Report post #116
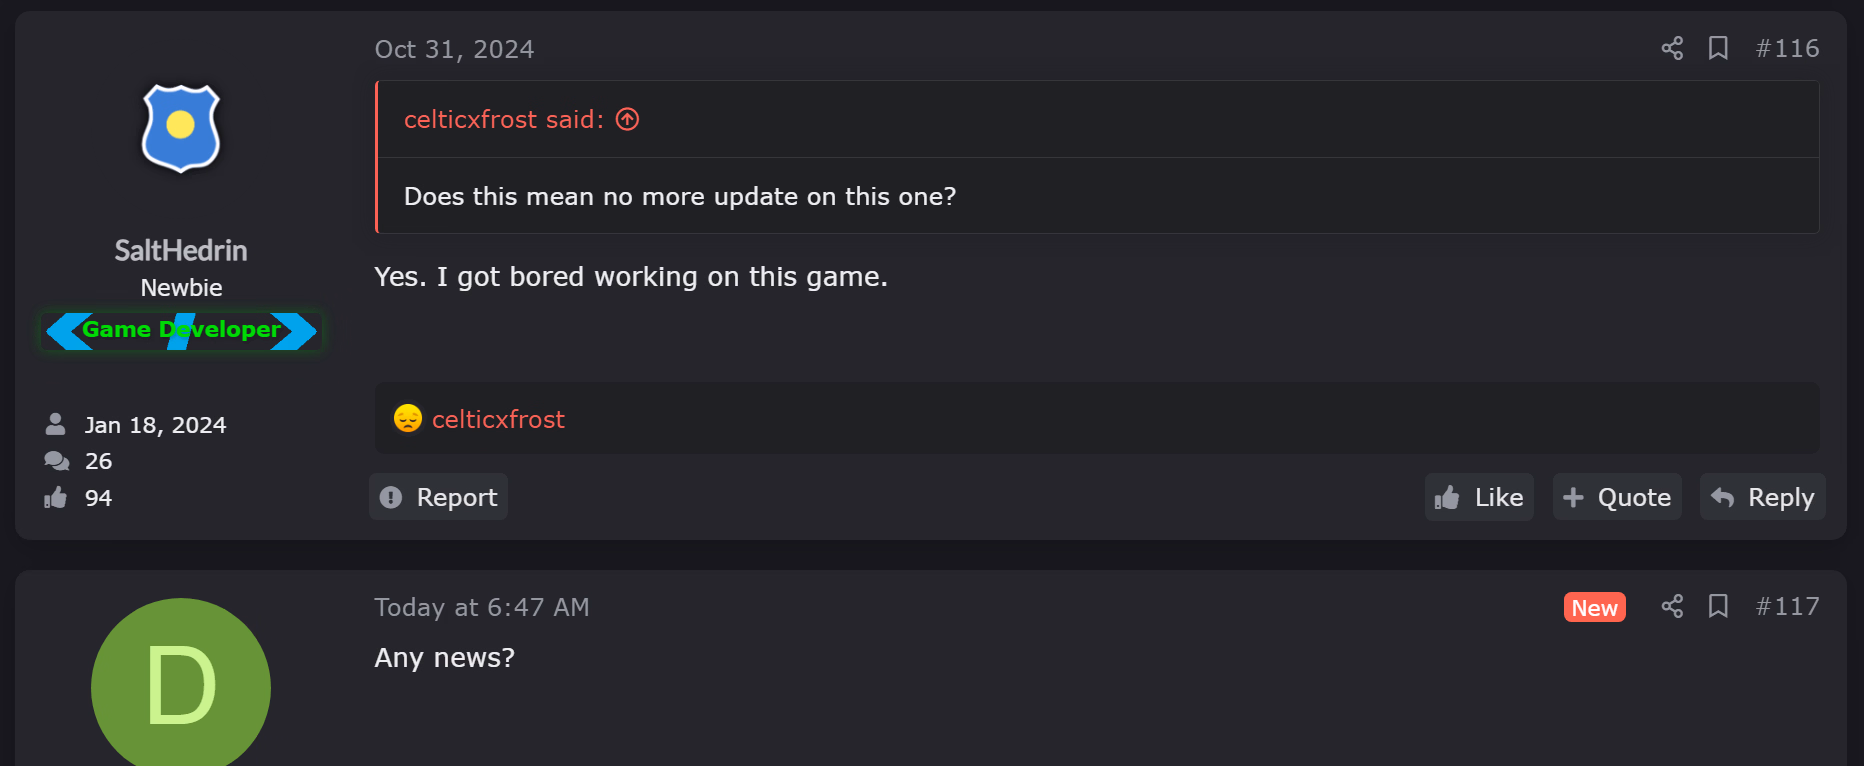 (x=439, y=497)
